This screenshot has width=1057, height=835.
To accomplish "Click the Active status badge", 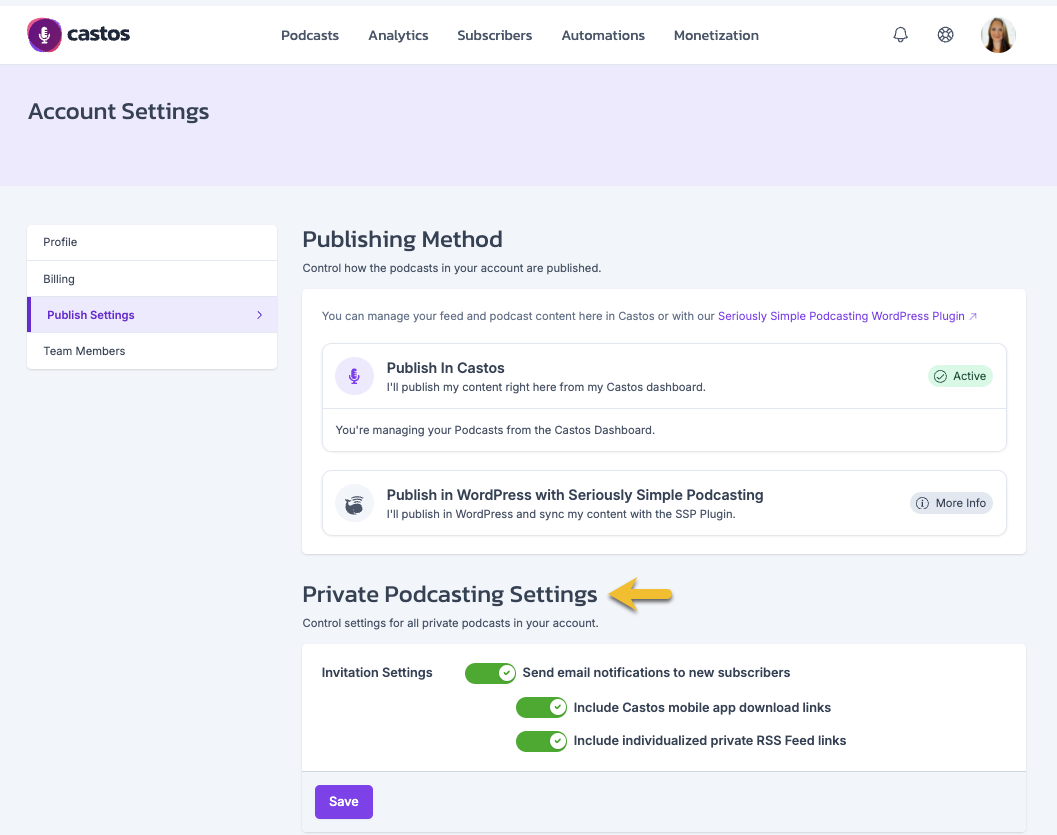I will tap(960, 376).
